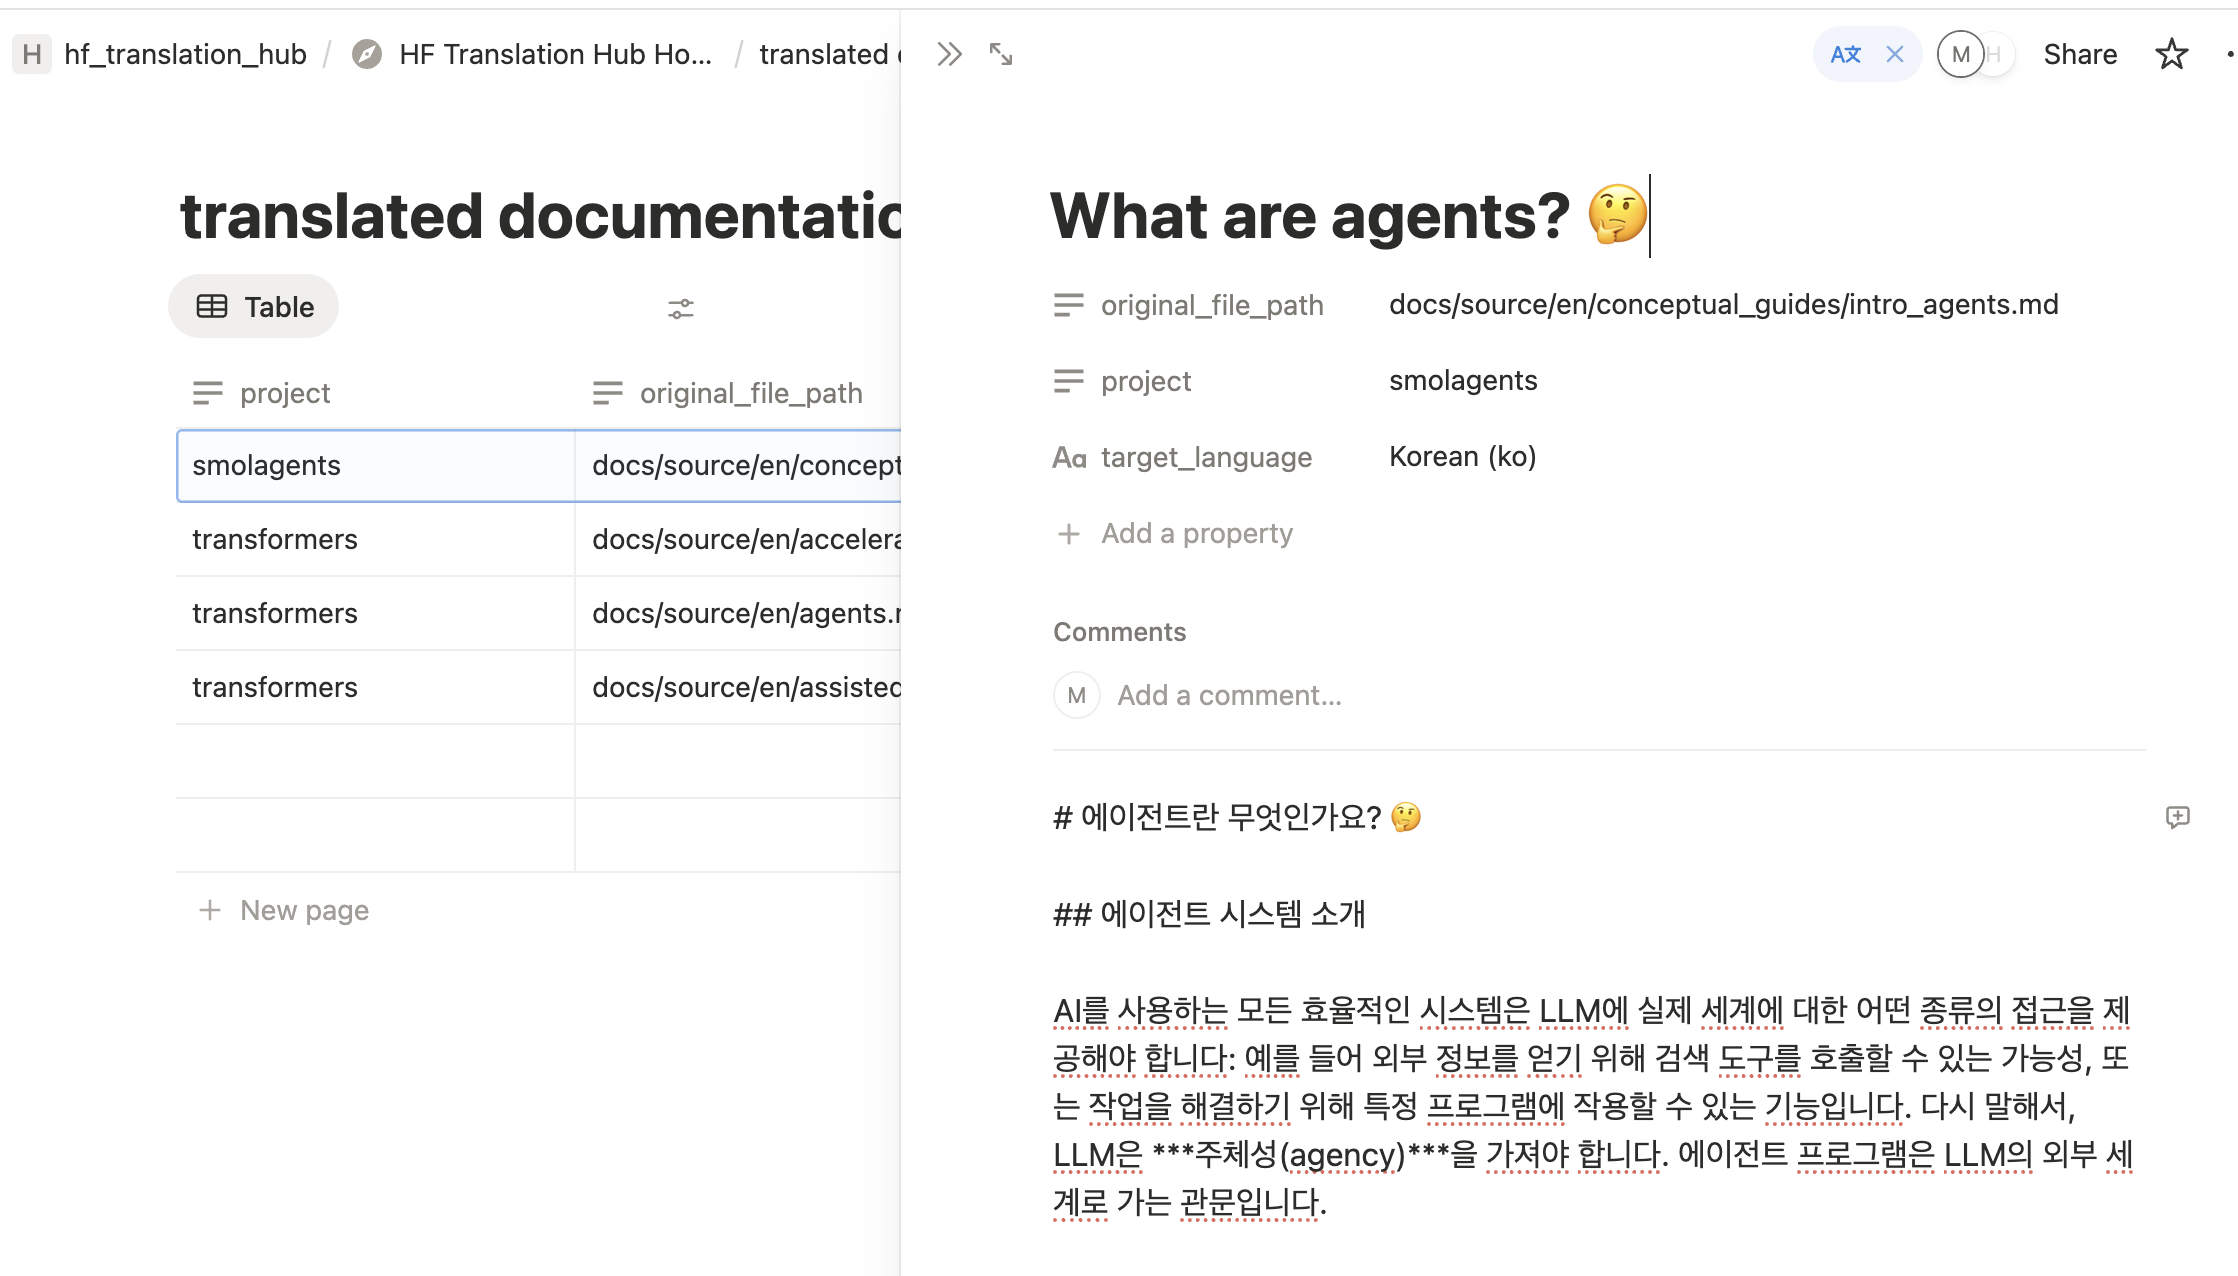Click the comment bubble beside the Korean heading

[x=2178, y=817]
